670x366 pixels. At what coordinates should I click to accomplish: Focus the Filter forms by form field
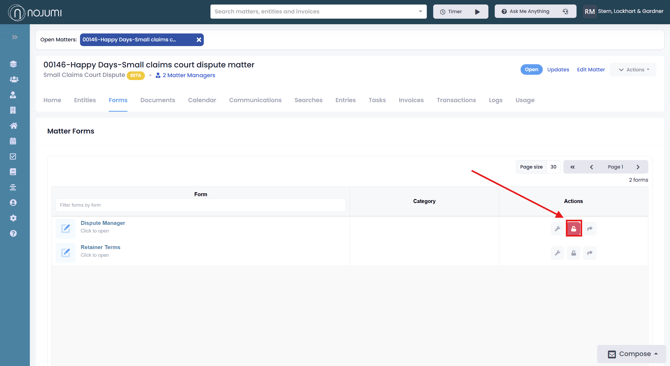click(200, 205)
